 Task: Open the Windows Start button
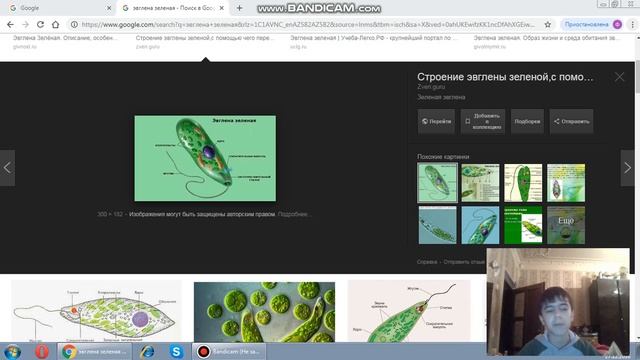point(13,351)
